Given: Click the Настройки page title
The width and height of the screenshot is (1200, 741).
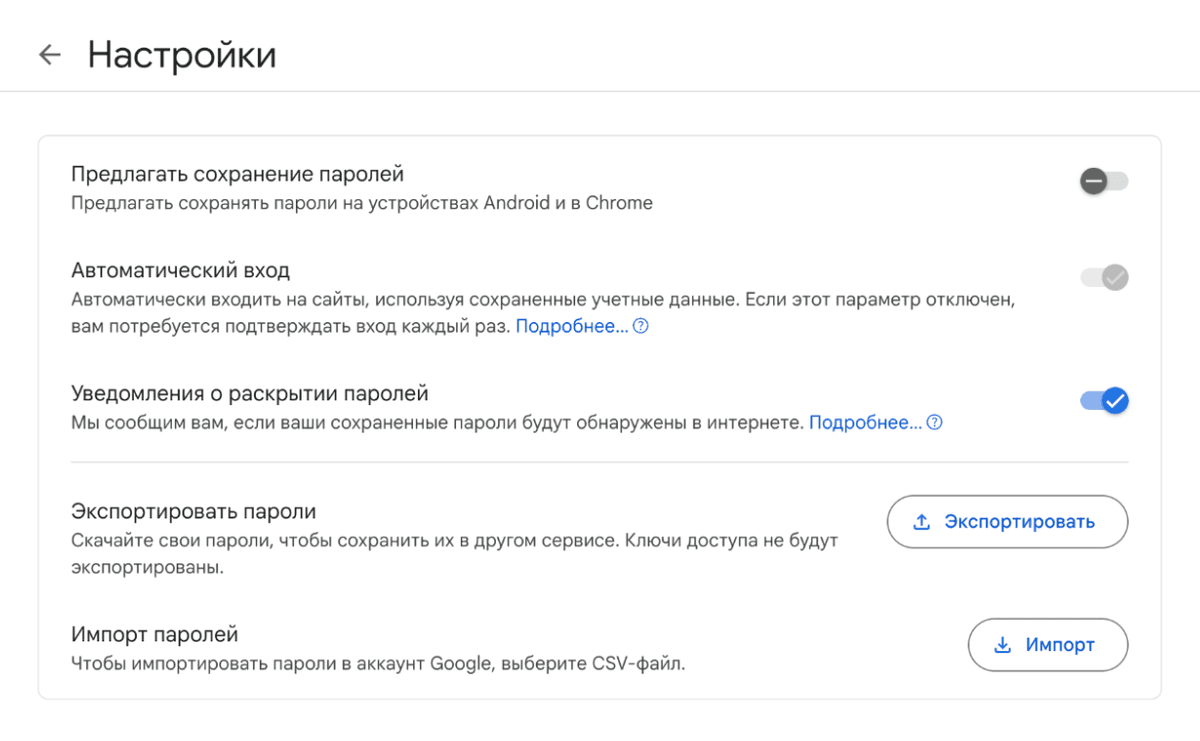Looking at the screenshot, I should coord(183,55).
